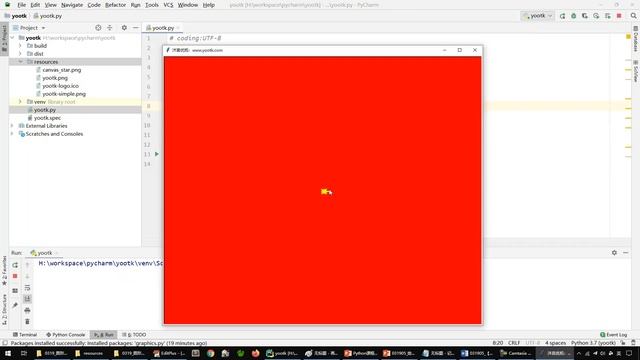Open Chrome from the taskbar

(211, 353)
